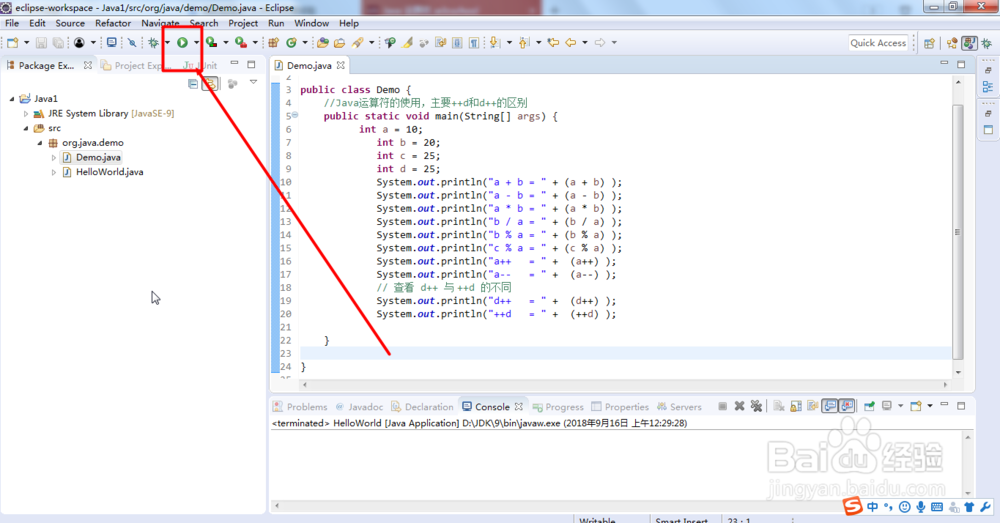Close the Demo.java editor tab

(341, 66)
